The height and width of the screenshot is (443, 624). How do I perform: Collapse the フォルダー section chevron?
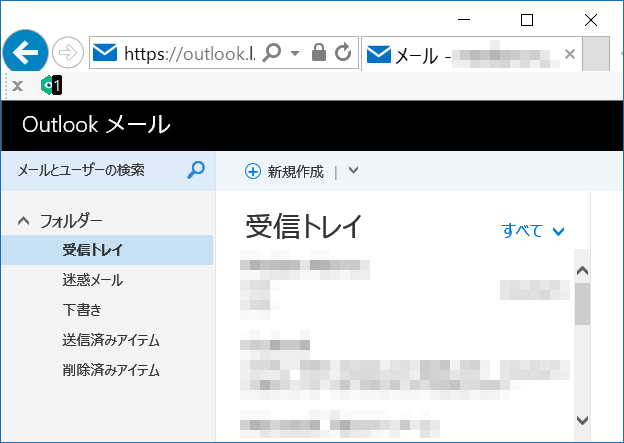pos(23,221)
